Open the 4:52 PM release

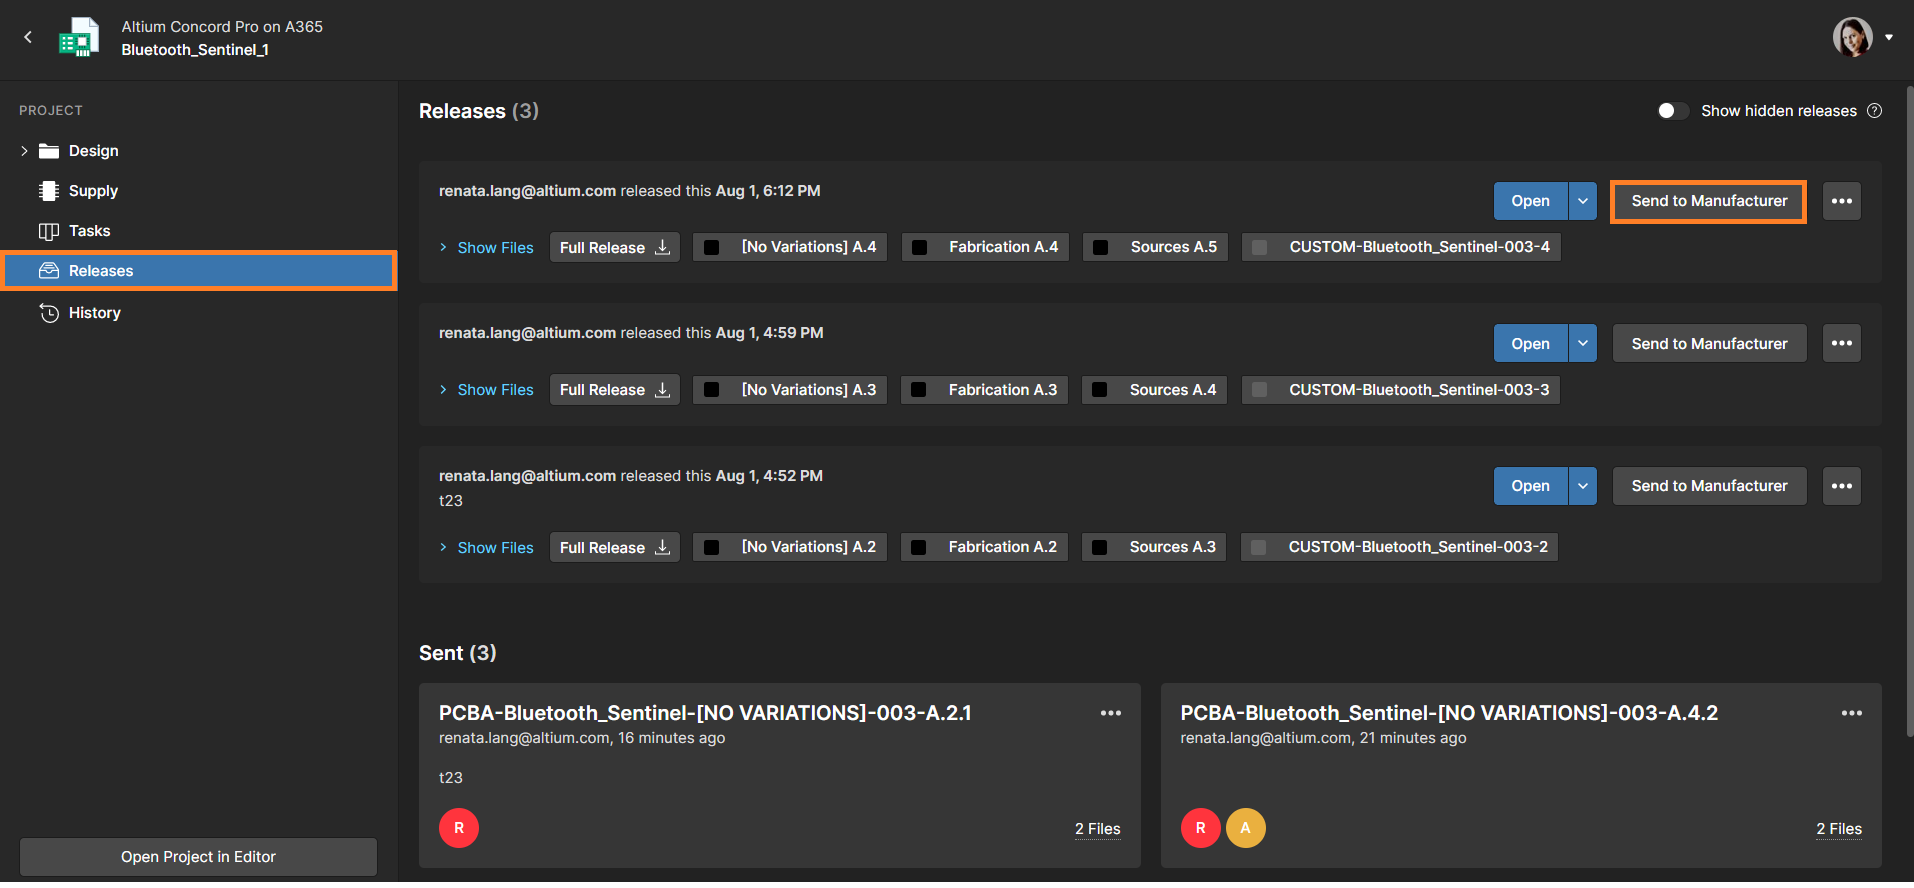tap(1530, 486)
